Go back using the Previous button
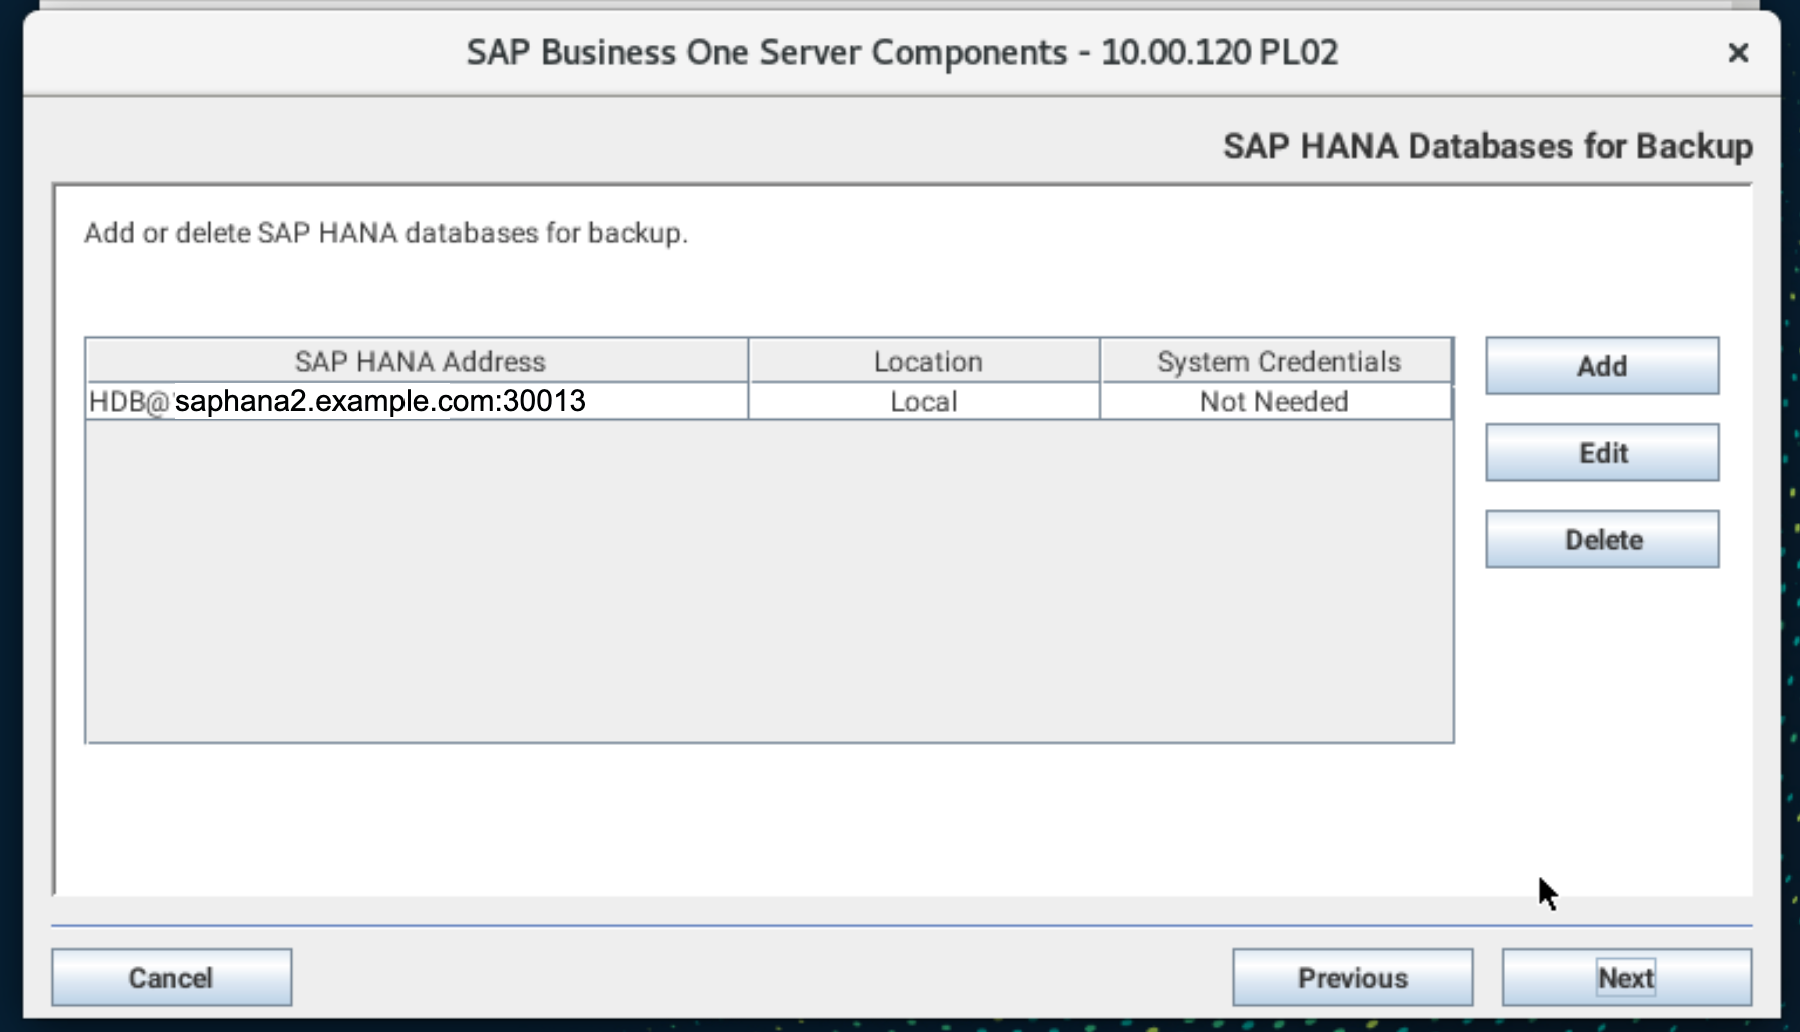 pos(1352,977)
